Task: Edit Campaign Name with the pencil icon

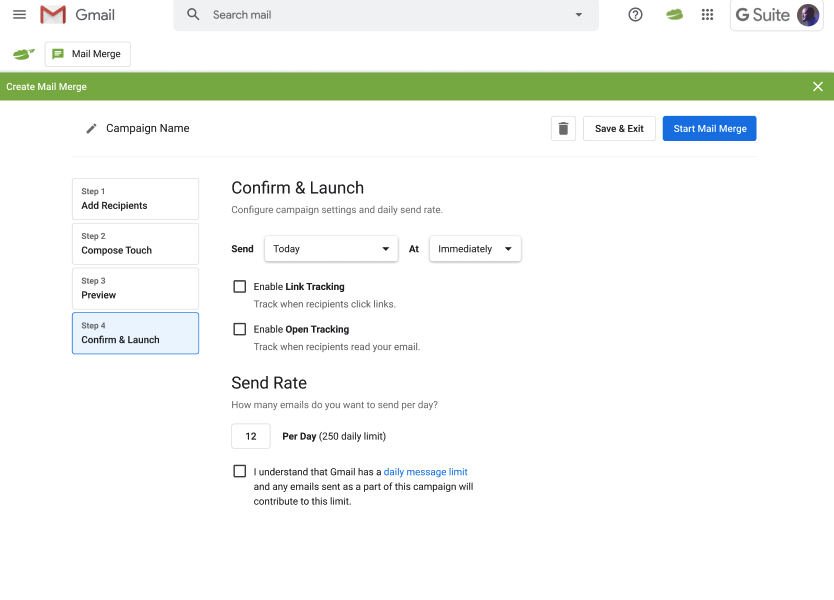Action: tap(92, 128)
